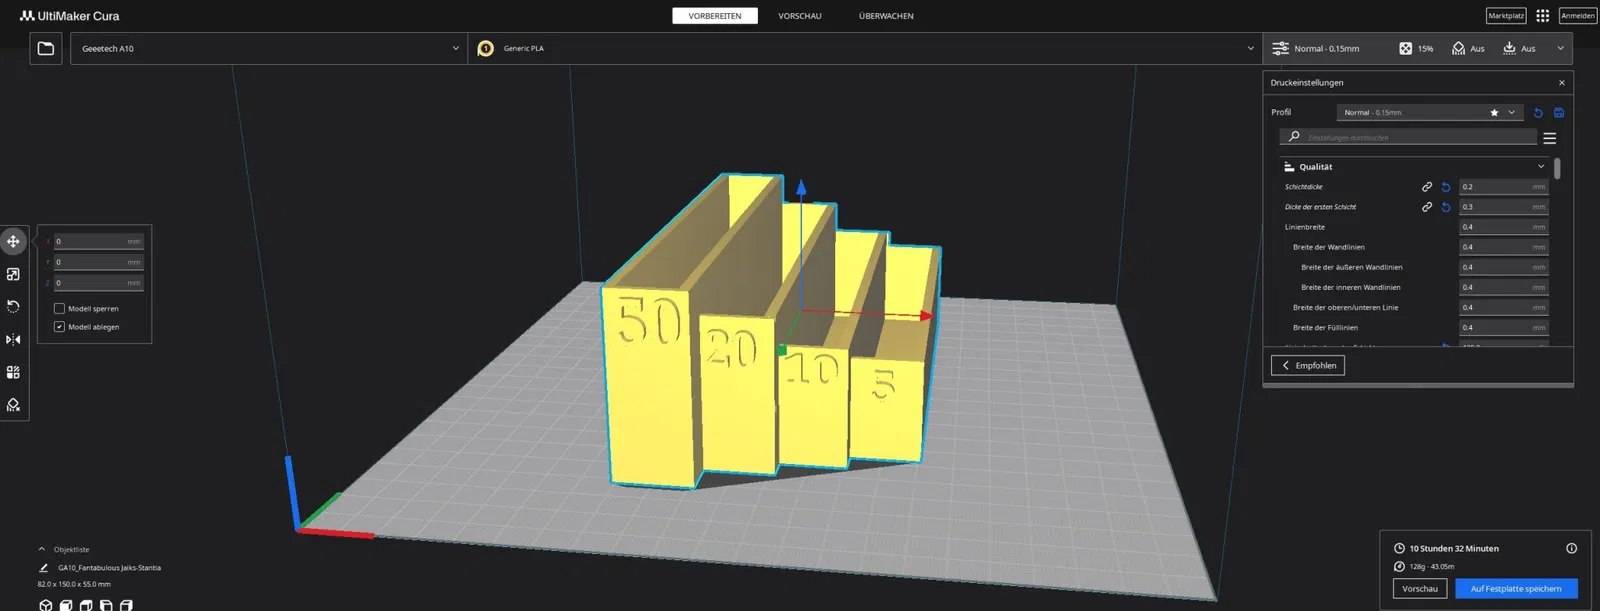Screen dimensions: 1600x611
Task: Click Anmelden to sign in
Action: click(x=1578, y=16)
